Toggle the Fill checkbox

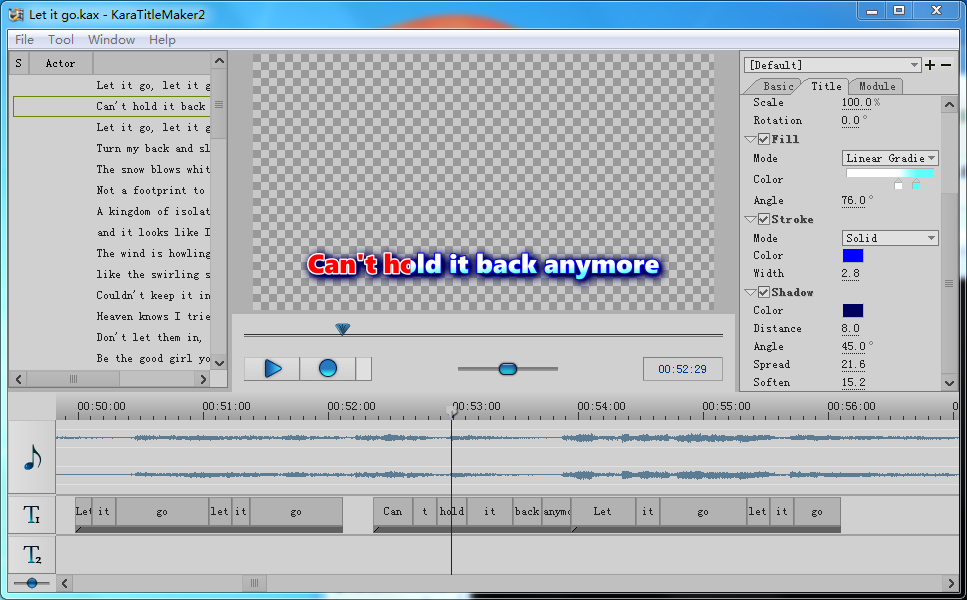[763, 139]
